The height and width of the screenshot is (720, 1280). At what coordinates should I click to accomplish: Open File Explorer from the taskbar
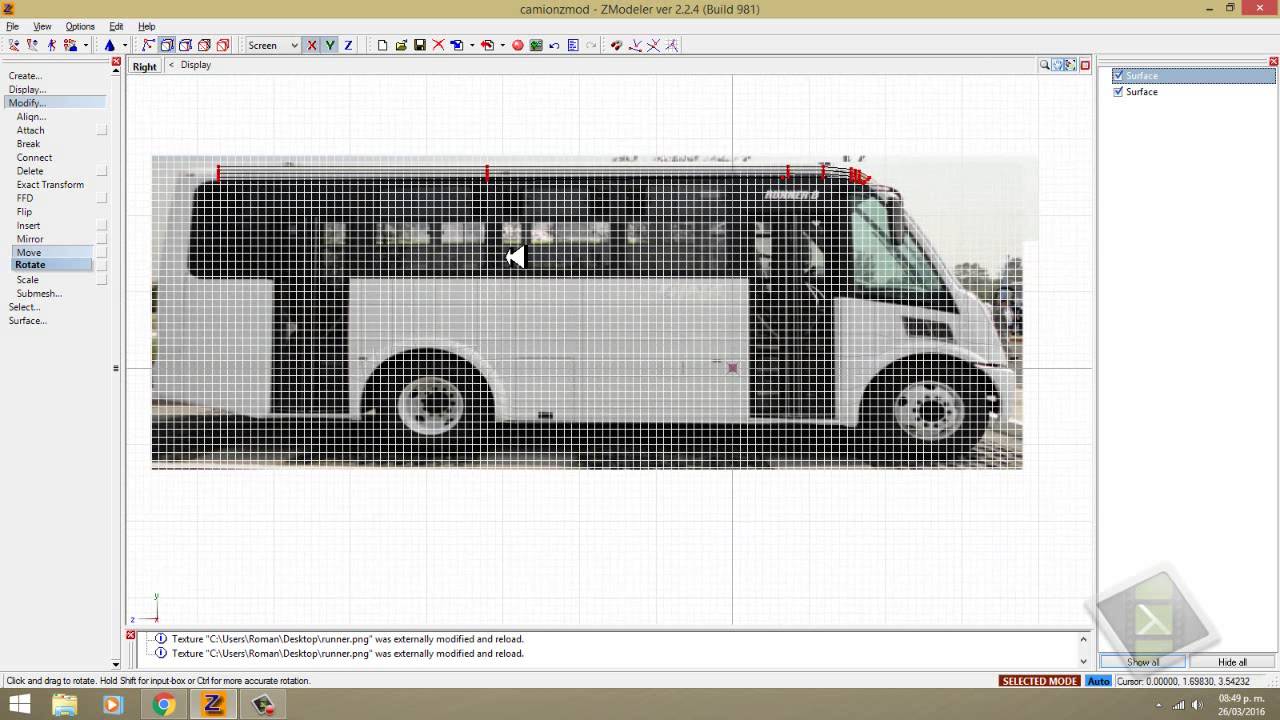point(64,704)
